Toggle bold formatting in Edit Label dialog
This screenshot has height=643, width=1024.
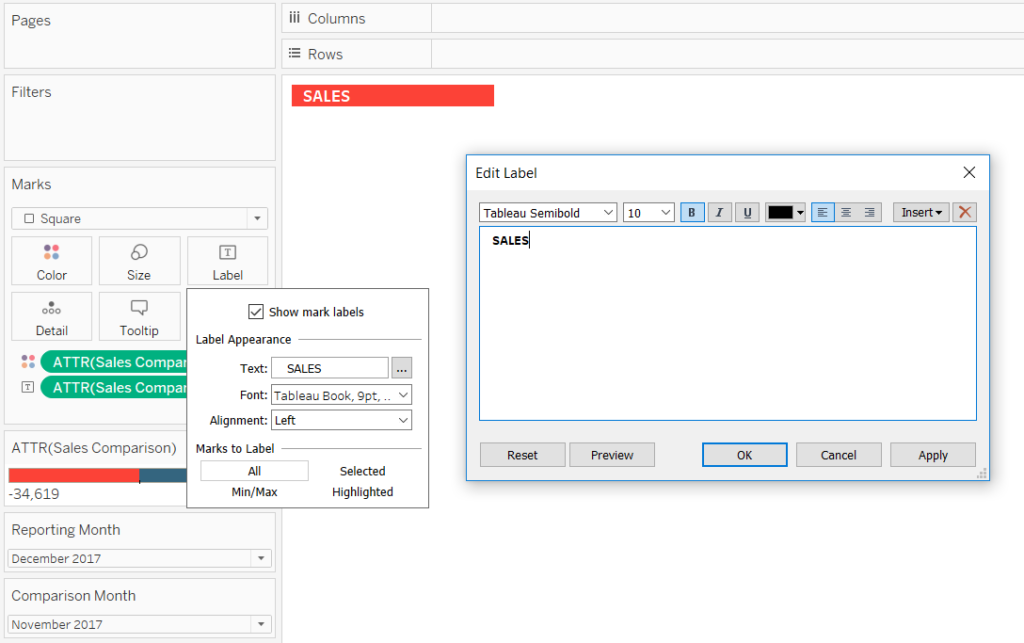coord(691,212)
